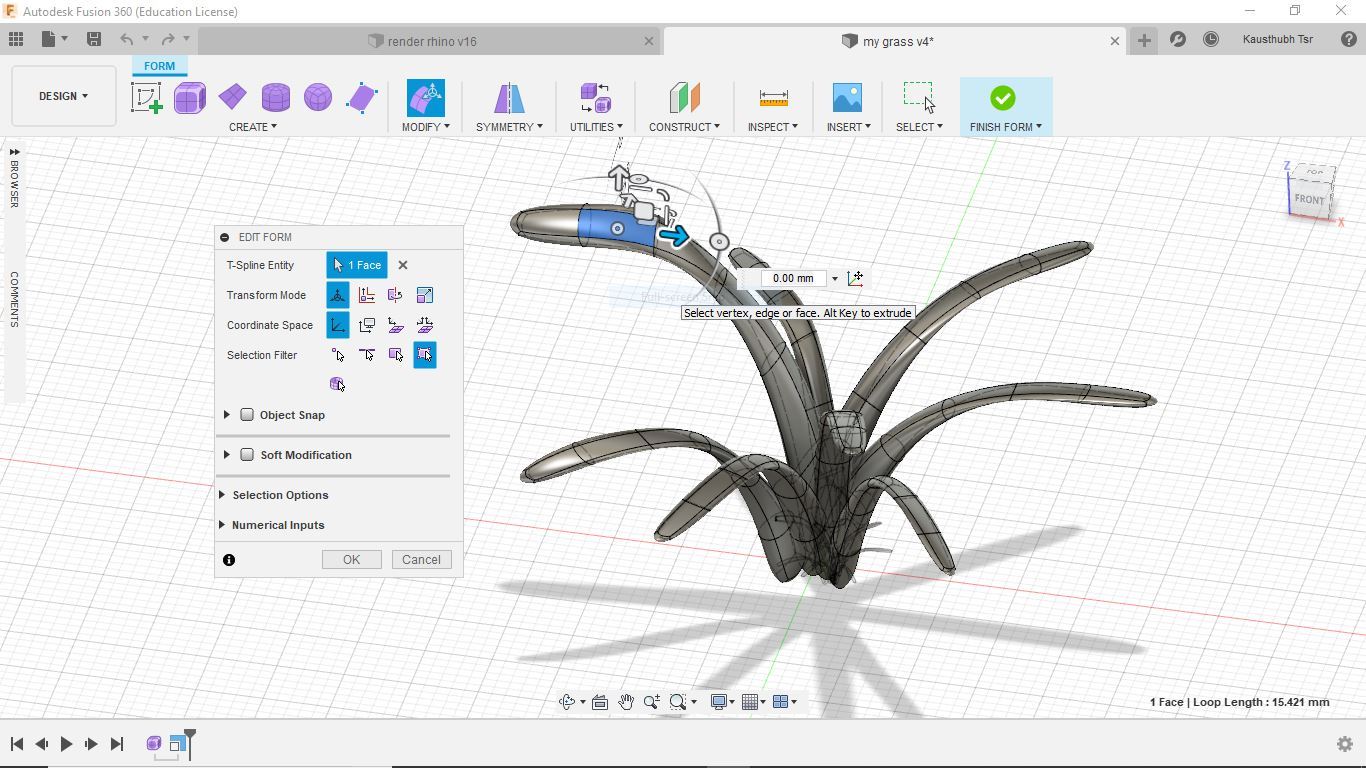Select the Create Sketch tool
This screenshot has width=1366, height=768.
coord(147,98)
